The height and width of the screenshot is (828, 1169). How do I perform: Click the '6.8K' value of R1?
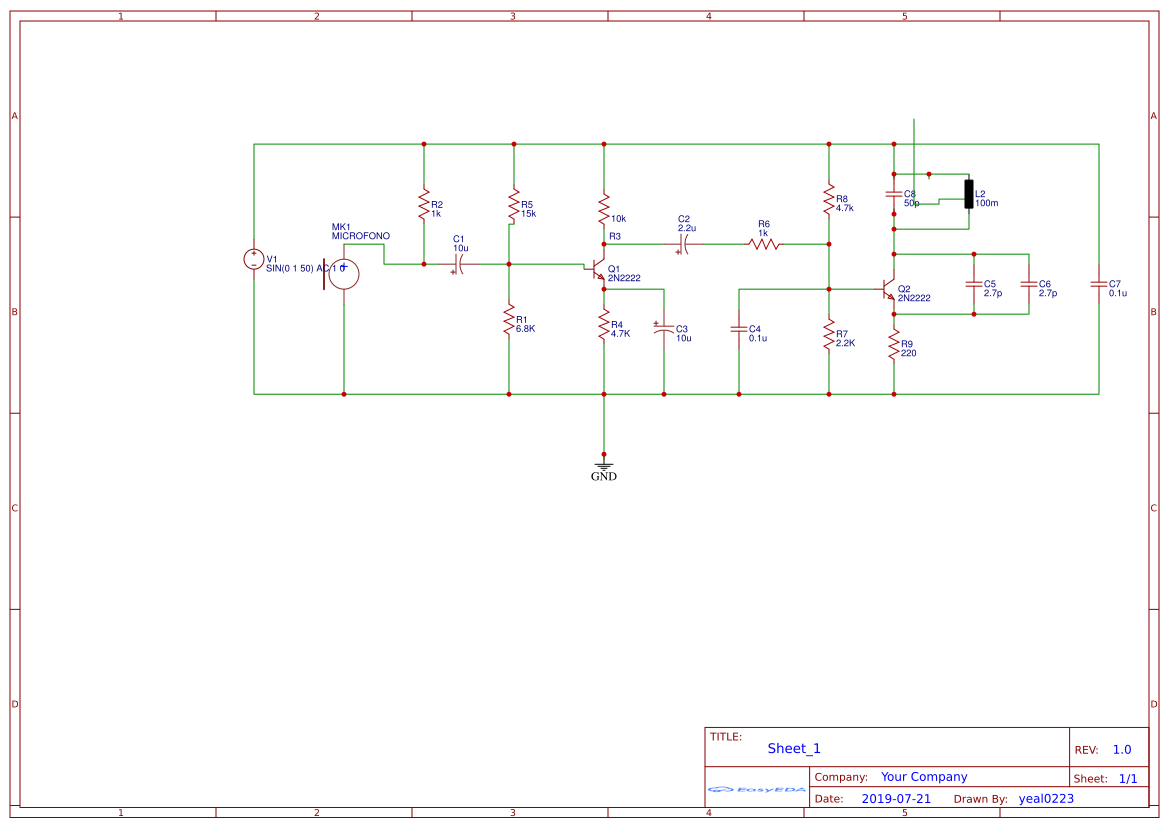point(526,329)
